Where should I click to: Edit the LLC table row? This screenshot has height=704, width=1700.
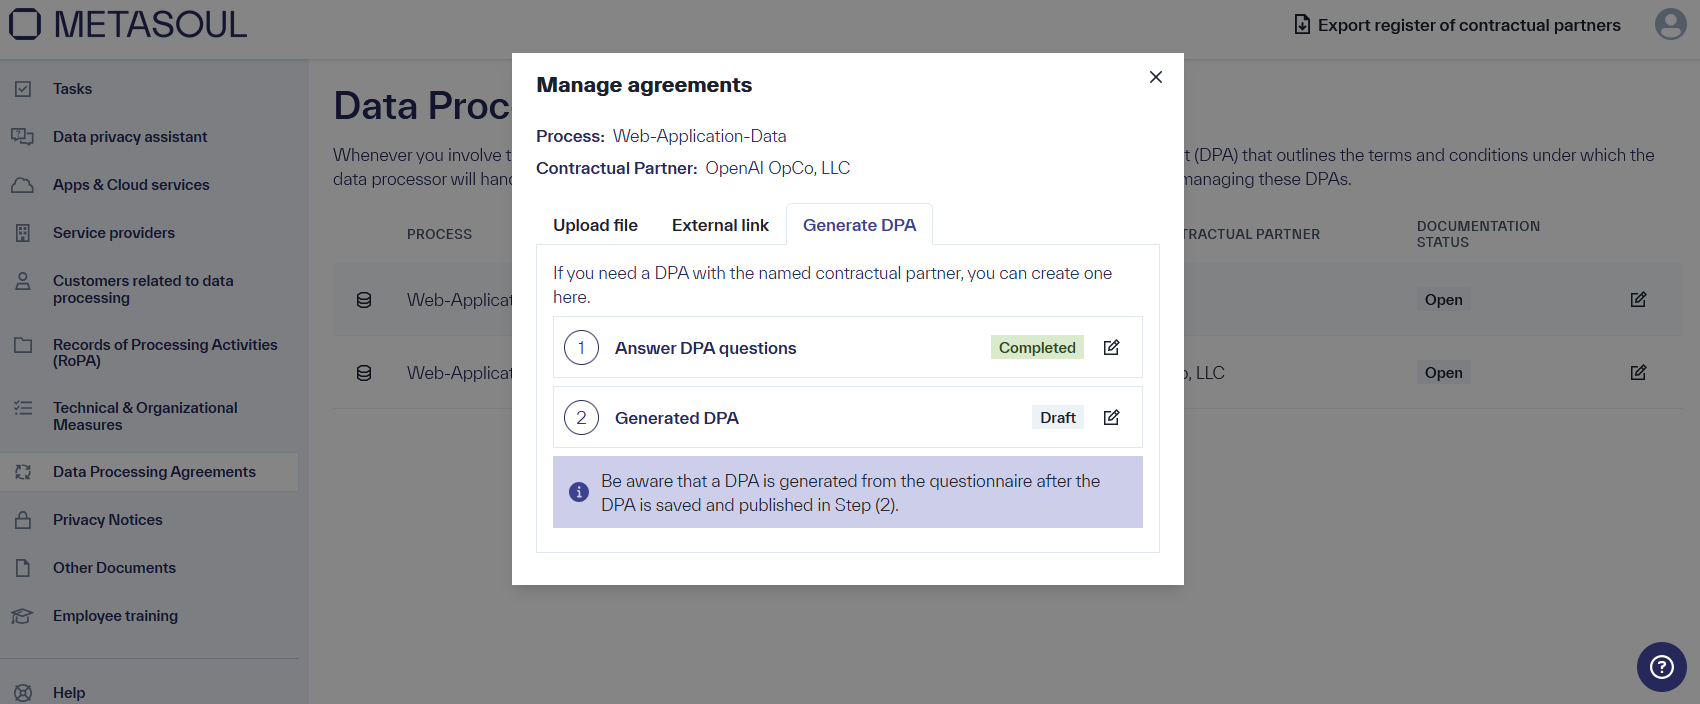tap(1638, 372)
